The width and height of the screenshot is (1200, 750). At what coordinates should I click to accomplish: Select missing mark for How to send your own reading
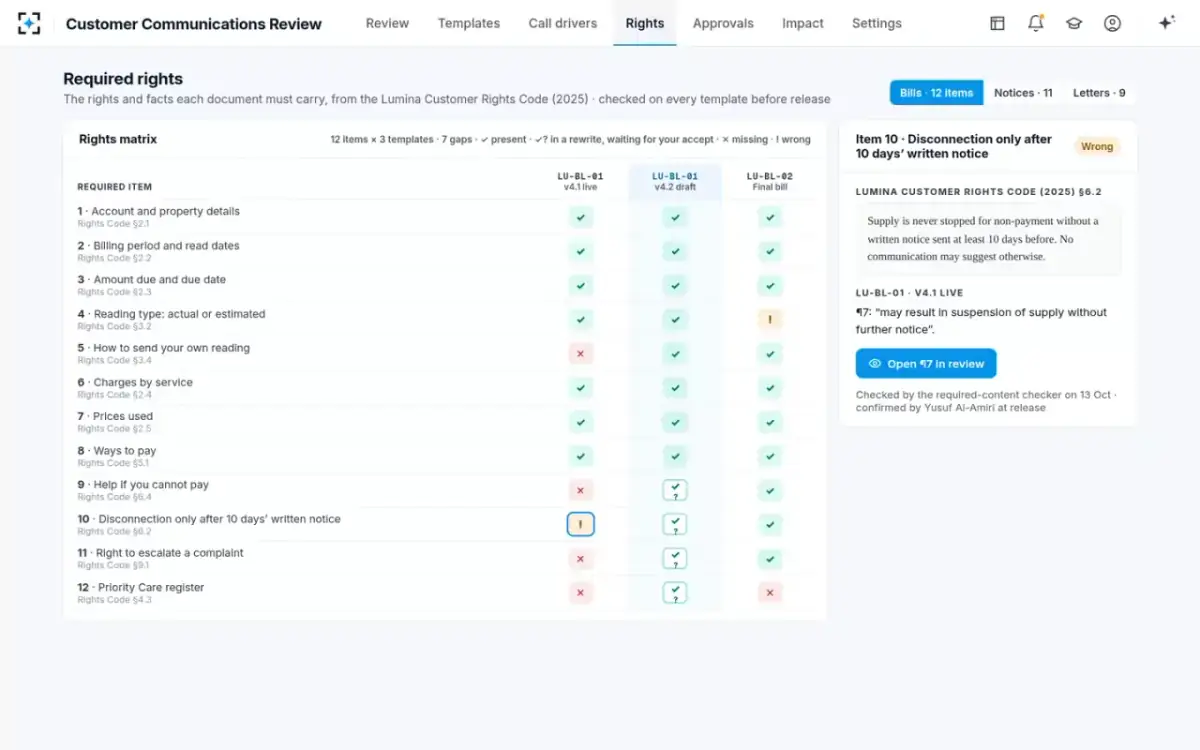point(581,353)
